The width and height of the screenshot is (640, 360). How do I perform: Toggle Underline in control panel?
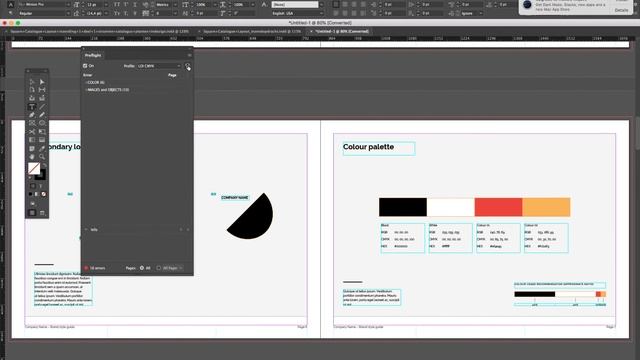point(135,4)
